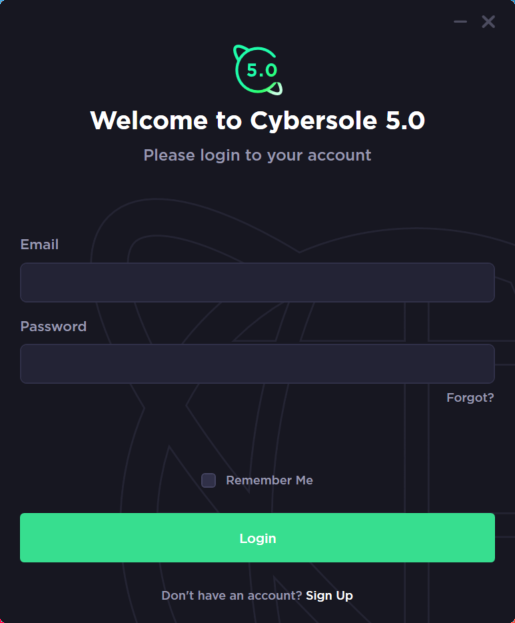Focus the Email input field

coord(258,282)
